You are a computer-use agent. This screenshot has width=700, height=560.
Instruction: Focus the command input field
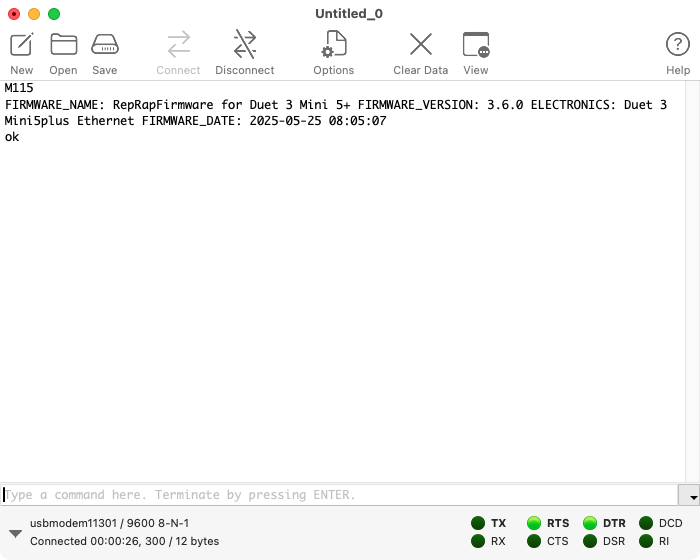coord(339,495)
